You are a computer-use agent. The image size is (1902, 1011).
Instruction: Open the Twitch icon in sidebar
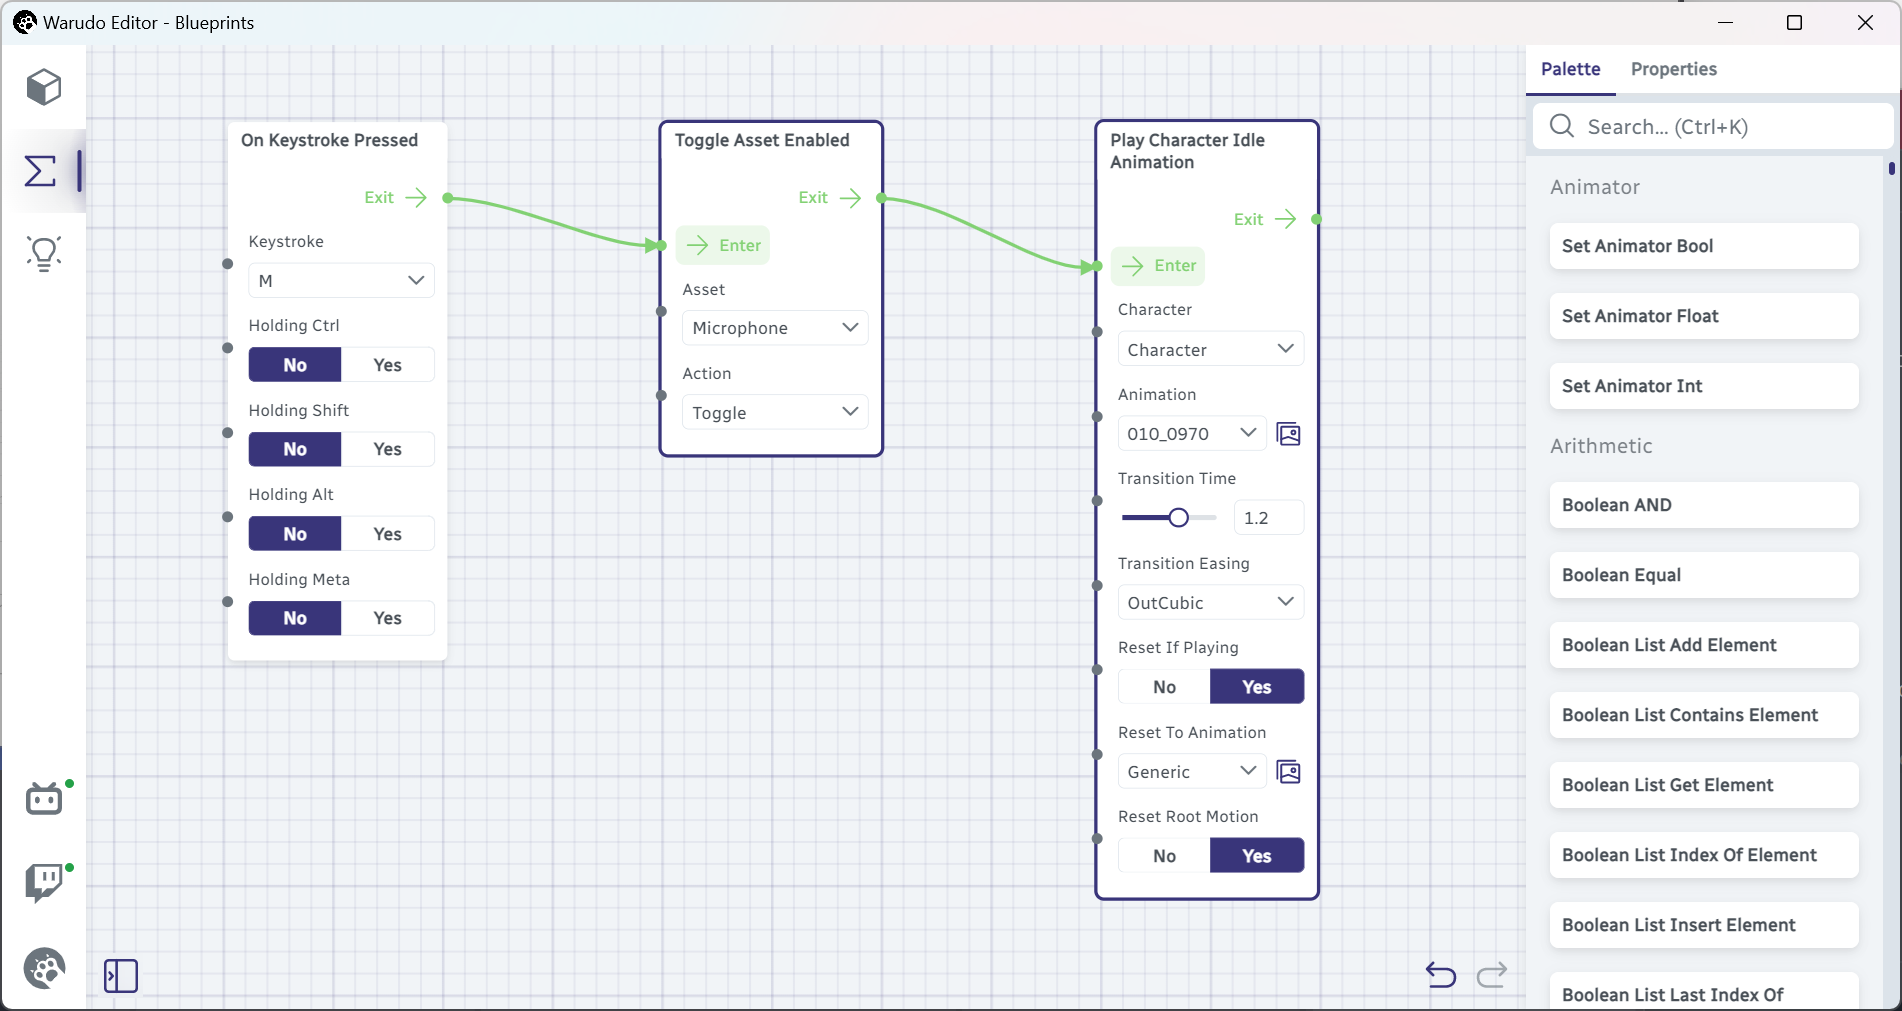coord(44,883)
